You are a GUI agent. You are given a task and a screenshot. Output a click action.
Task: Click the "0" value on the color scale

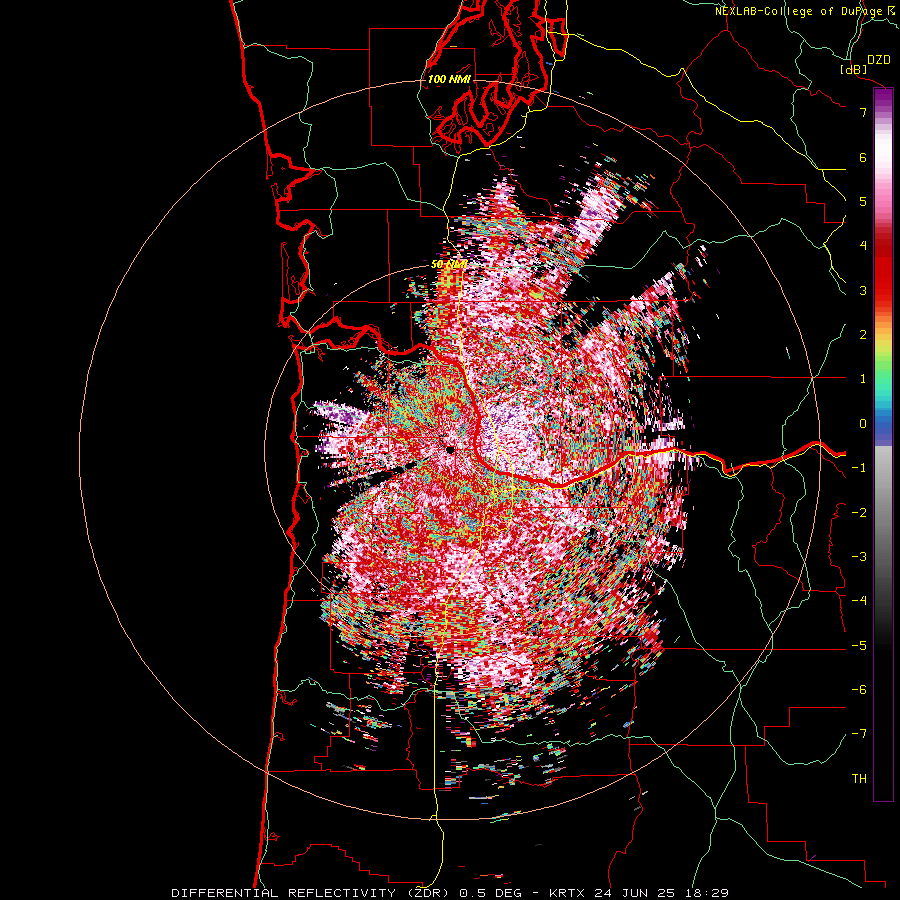(863, 424)
